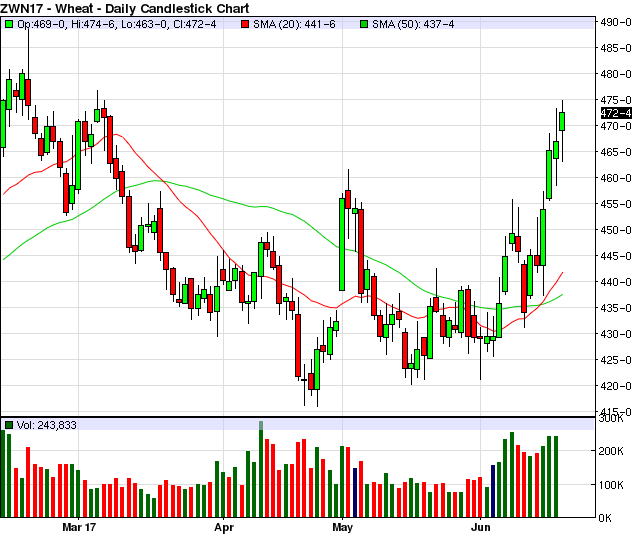Click the 465-0 price axis label
Screen dimensions: 640x536
pyautogui.click(x=616, y=152)
